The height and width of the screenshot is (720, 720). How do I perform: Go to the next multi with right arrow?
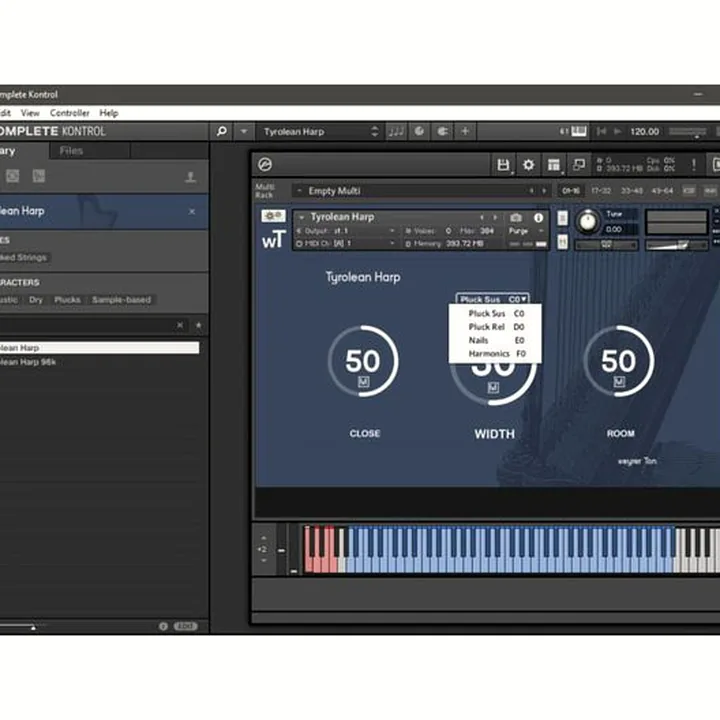pos(544,191)
